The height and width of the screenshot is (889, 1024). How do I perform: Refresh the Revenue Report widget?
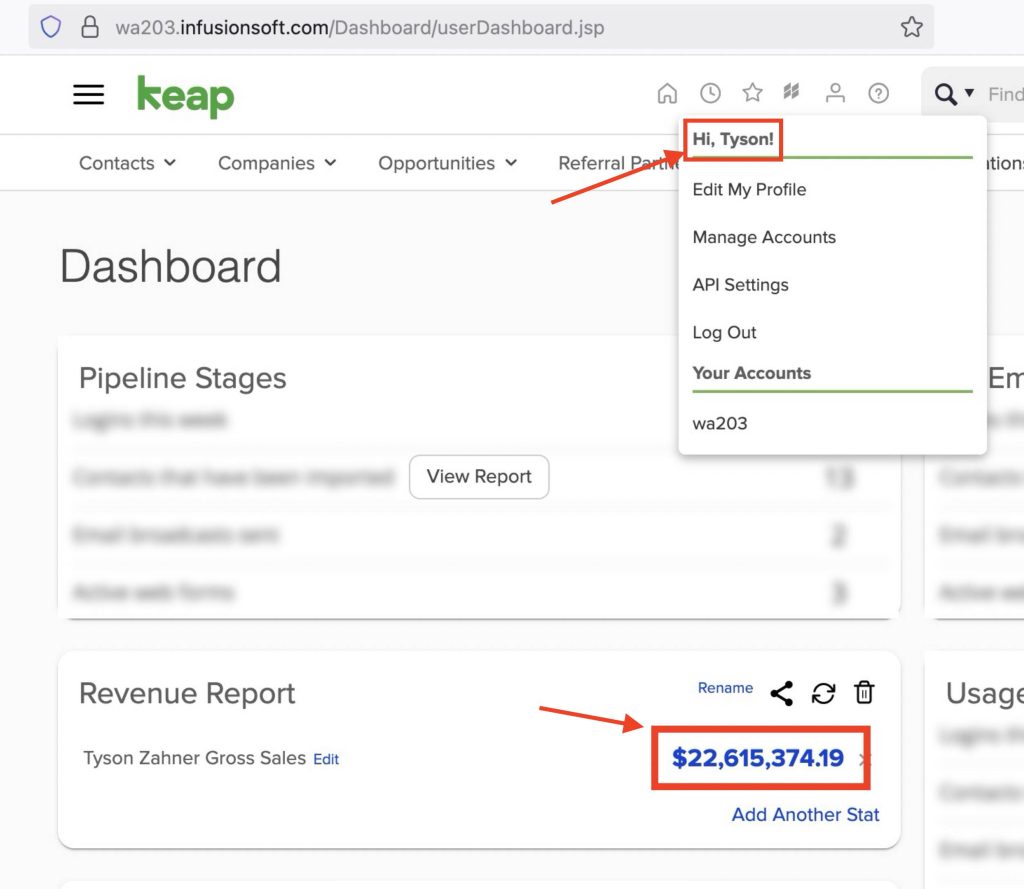tap(823, 693)
